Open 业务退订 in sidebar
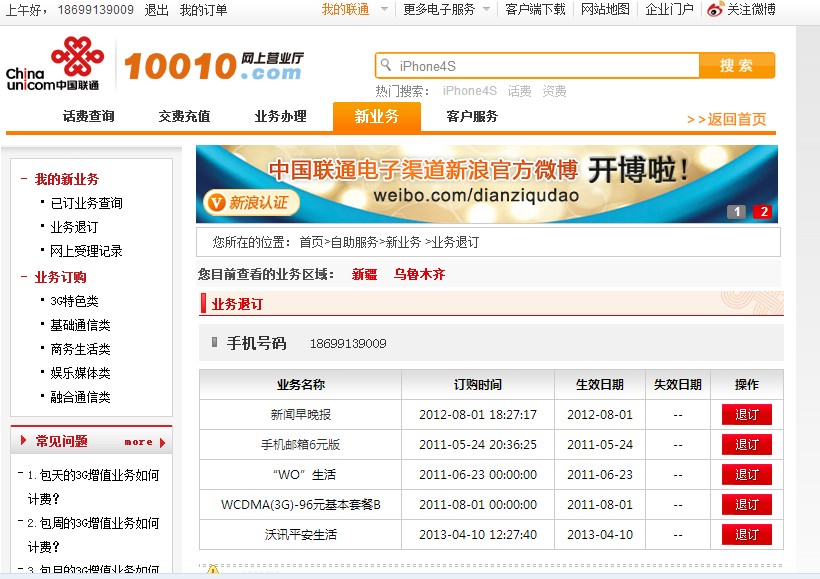 (74, 227)
